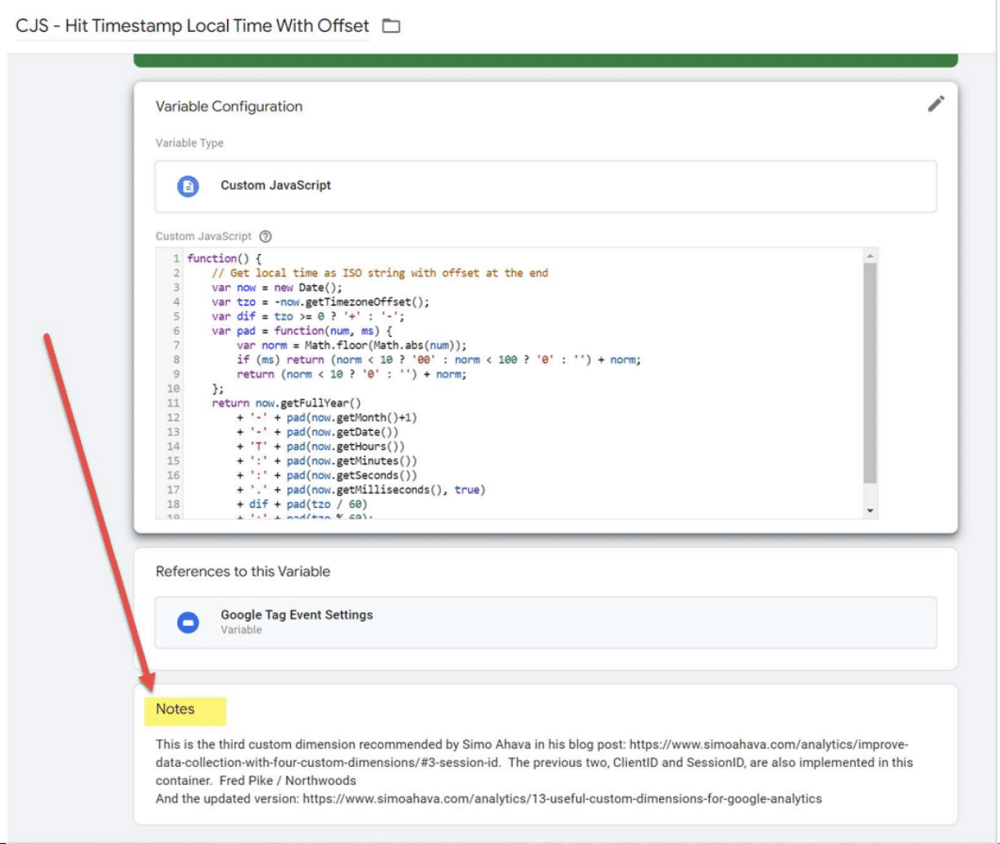The width and height of the screenshot is (1000, 844).
Task: Click the folder icon beside the variable name
Action: pos(391,26)
